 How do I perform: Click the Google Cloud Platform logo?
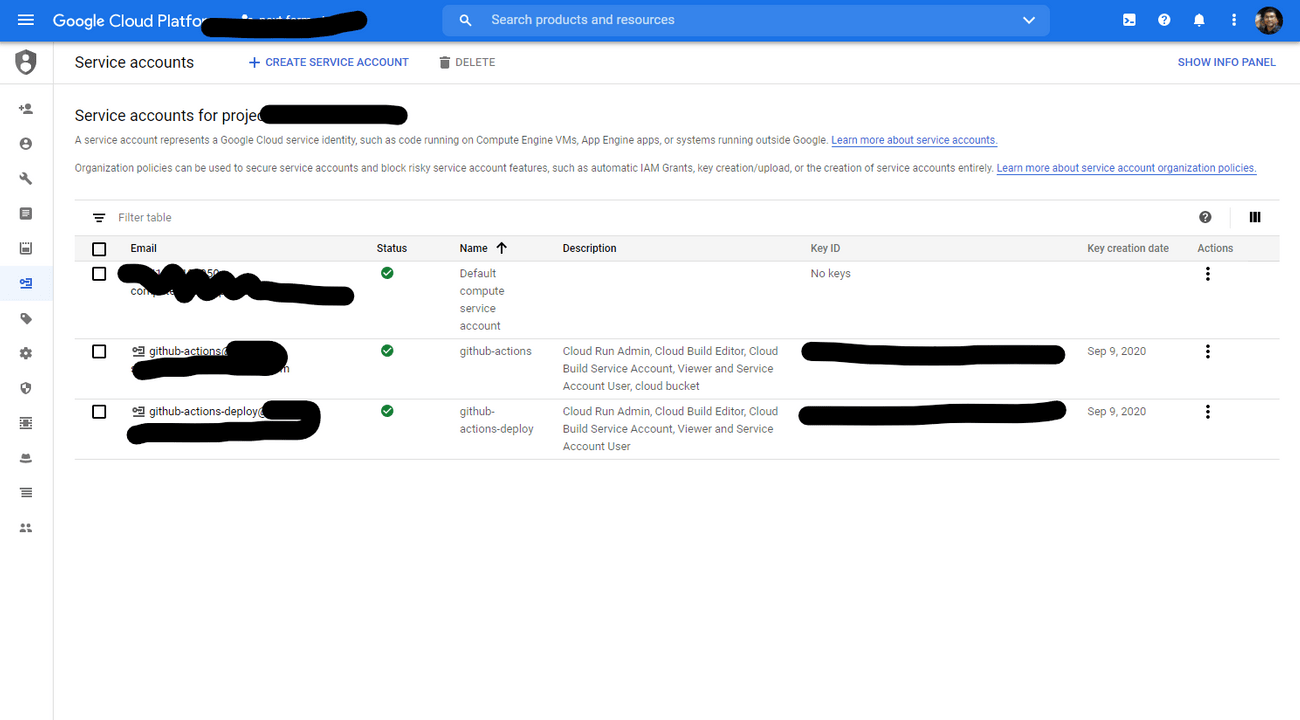coord(130,20)
